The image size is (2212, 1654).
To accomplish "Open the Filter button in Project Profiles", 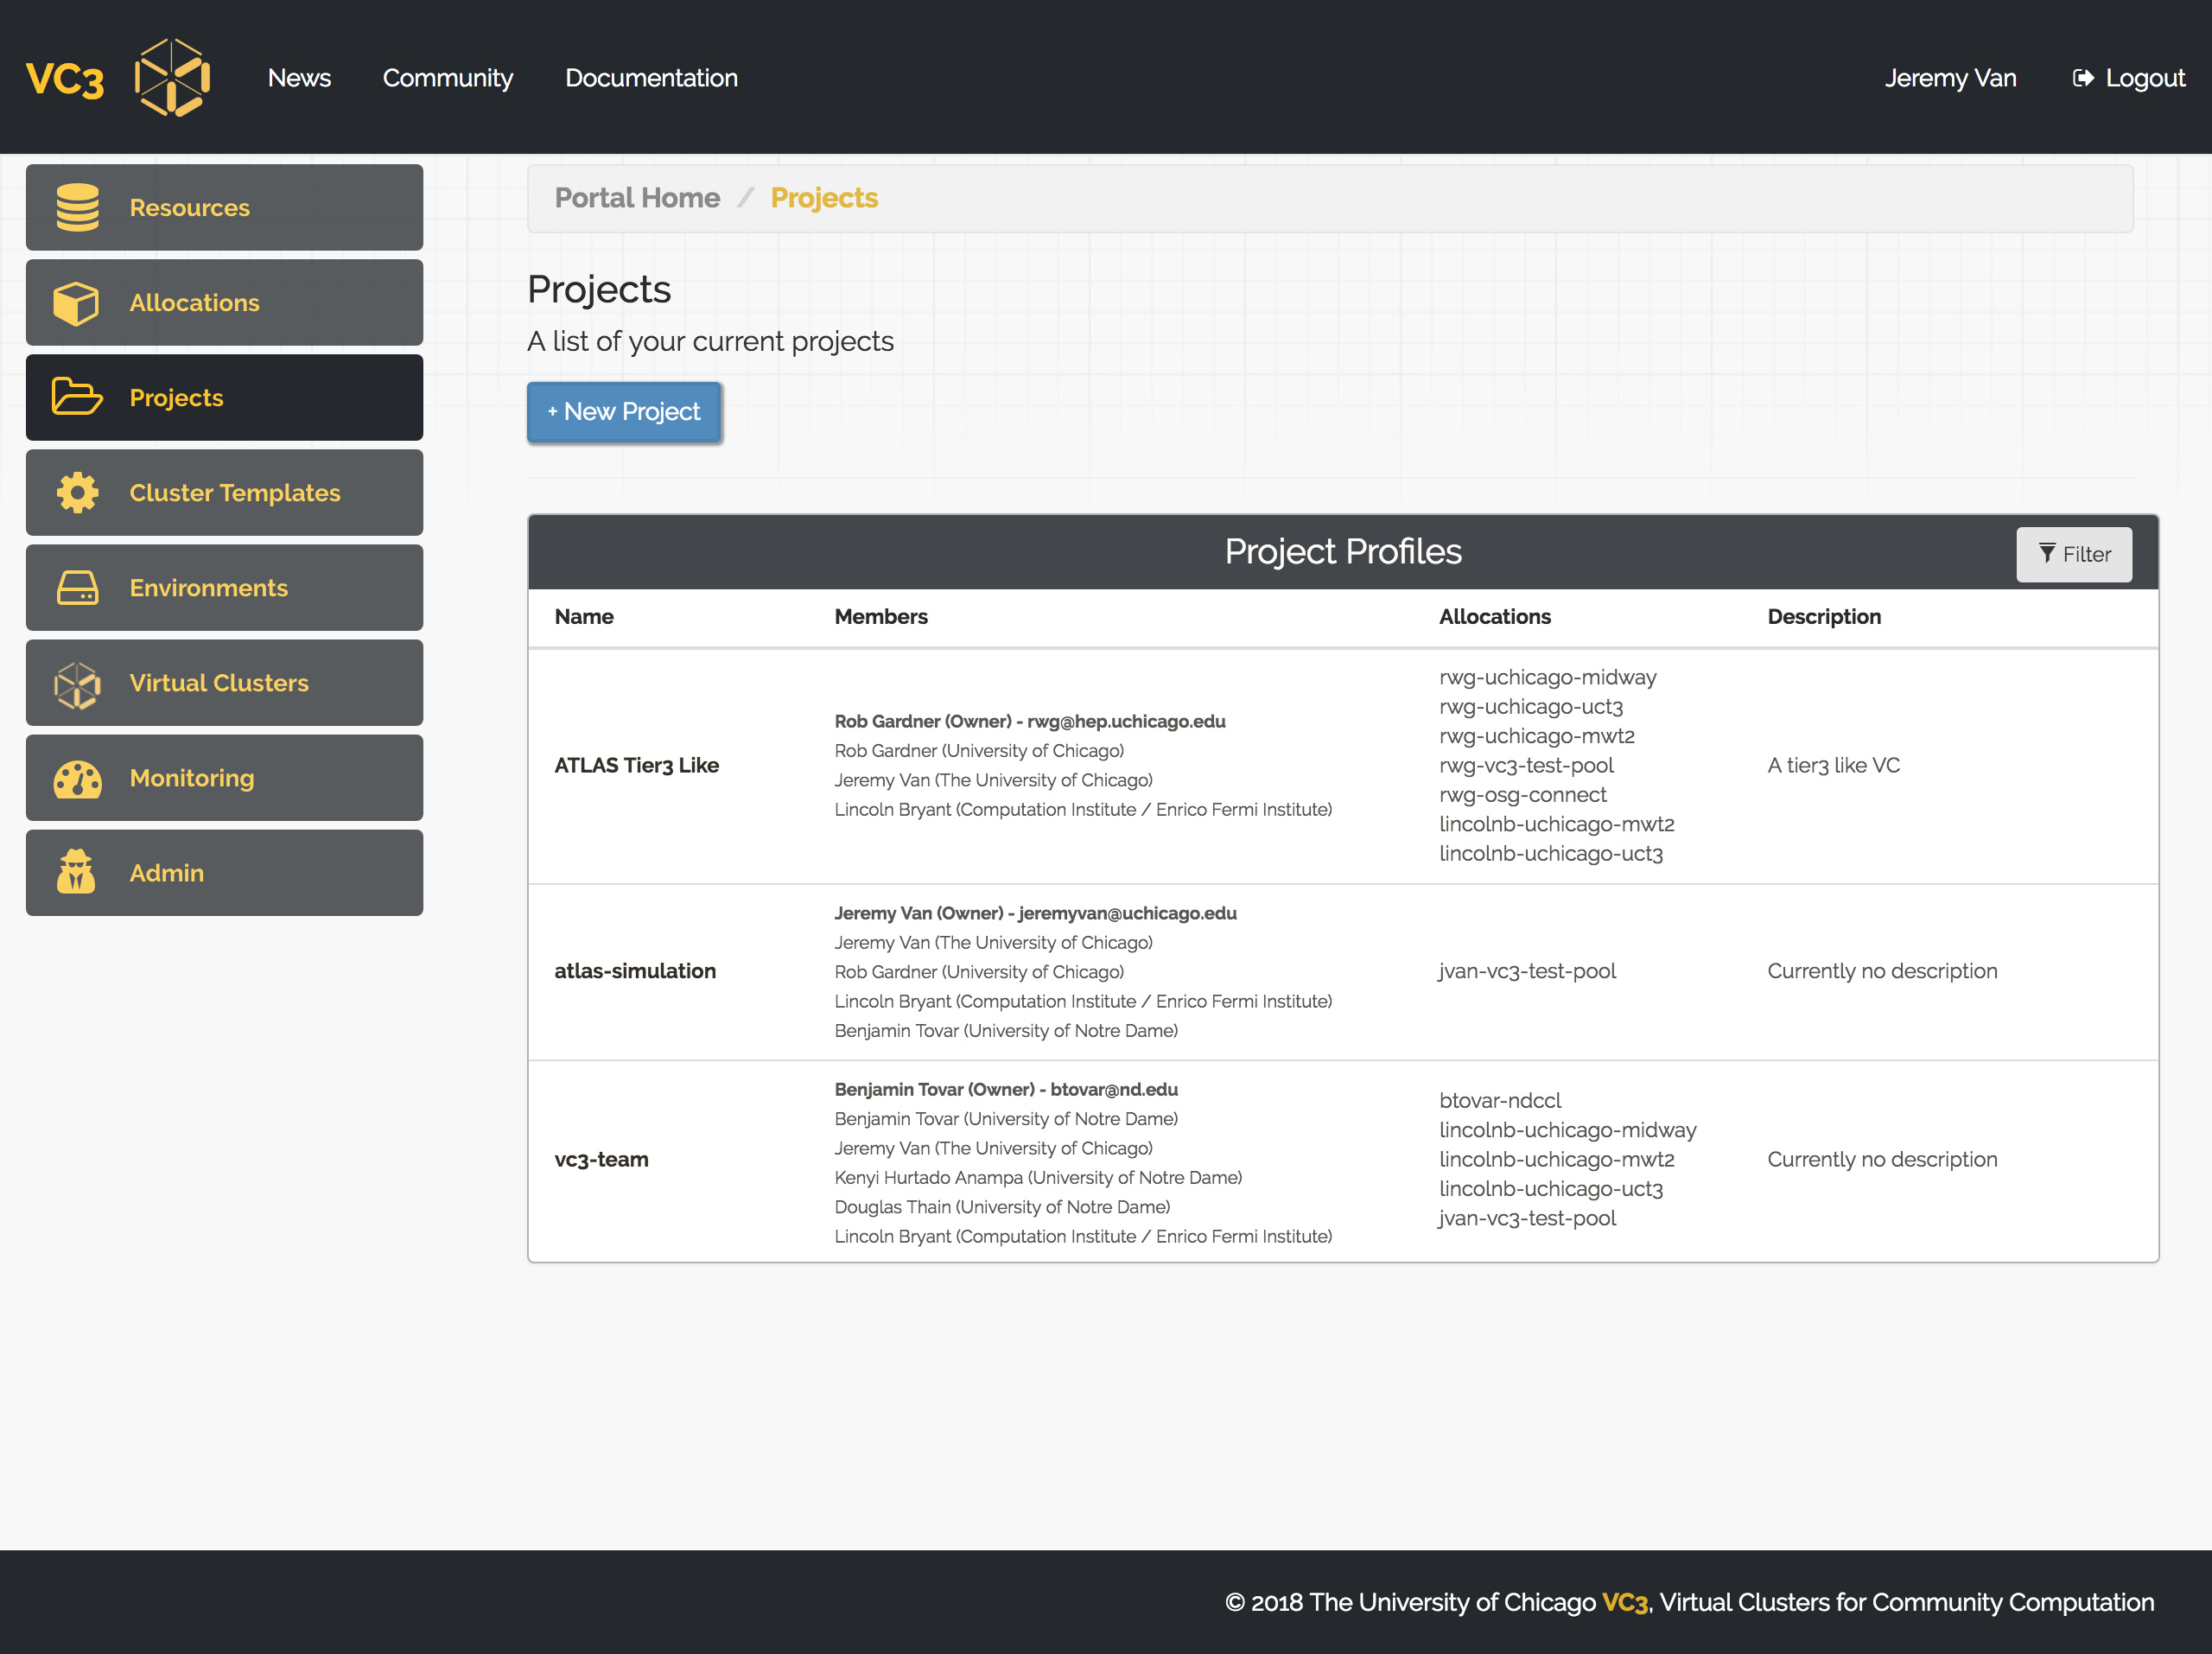I will click(x=2074, y=554).
